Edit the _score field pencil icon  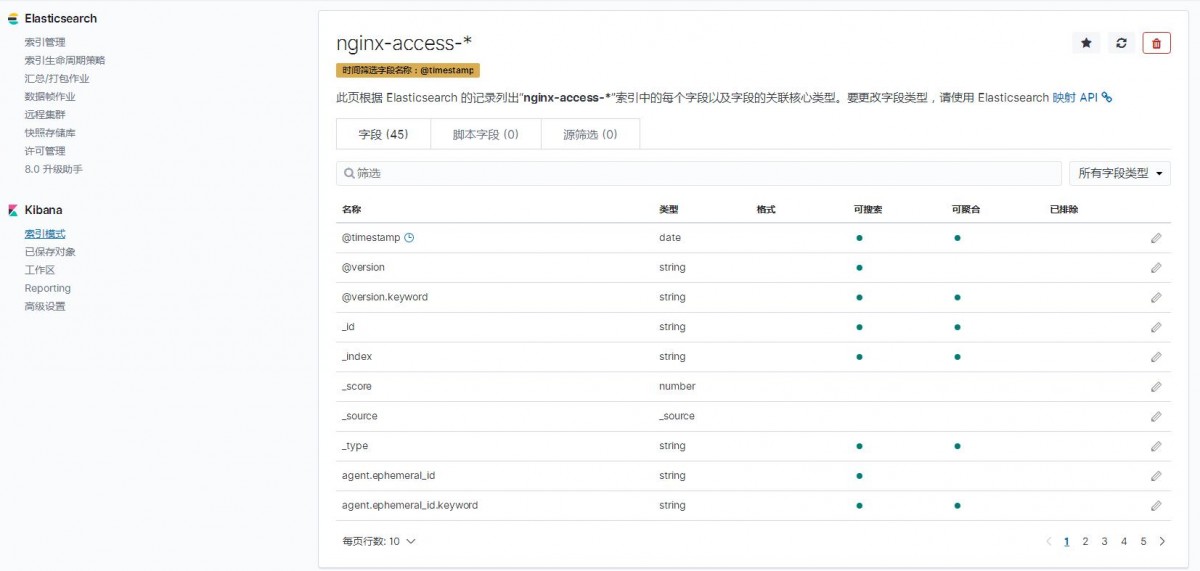[1156, 386]
